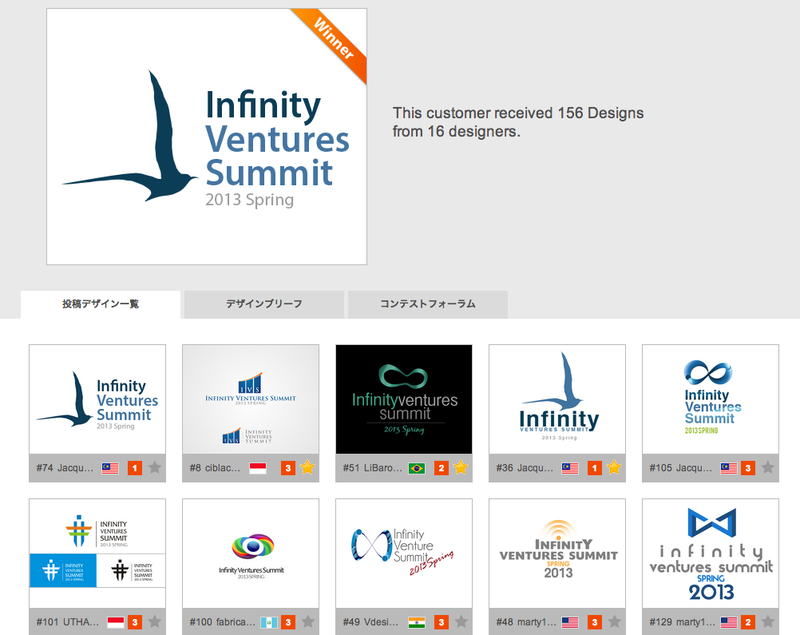Toggle the star on design #74
This screenshot has width=800, height=635.
coord(155,468)
